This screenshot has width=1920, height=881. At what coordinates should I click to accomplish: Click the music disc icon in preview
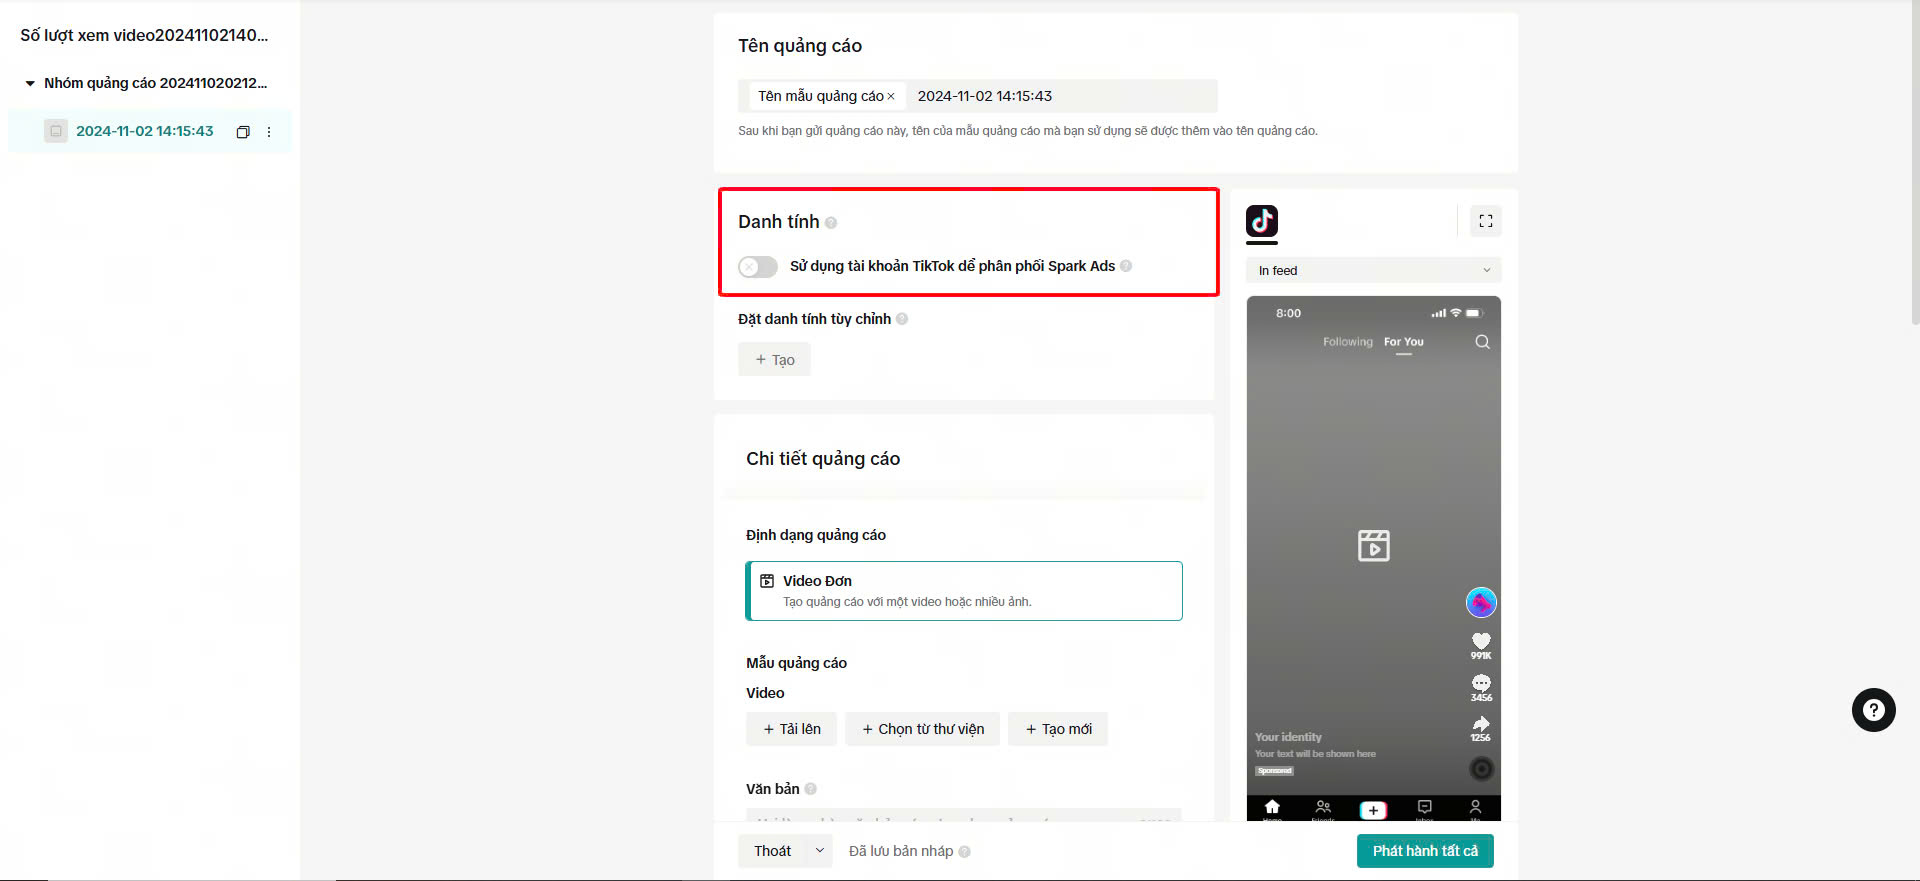[1482, 769]
